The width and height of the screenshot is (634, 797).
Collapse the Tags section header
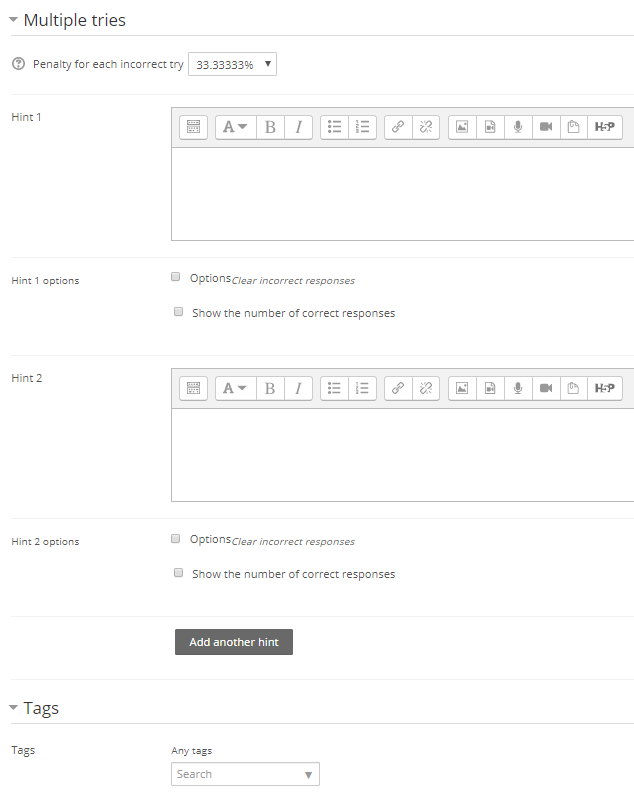click(14, 708)
